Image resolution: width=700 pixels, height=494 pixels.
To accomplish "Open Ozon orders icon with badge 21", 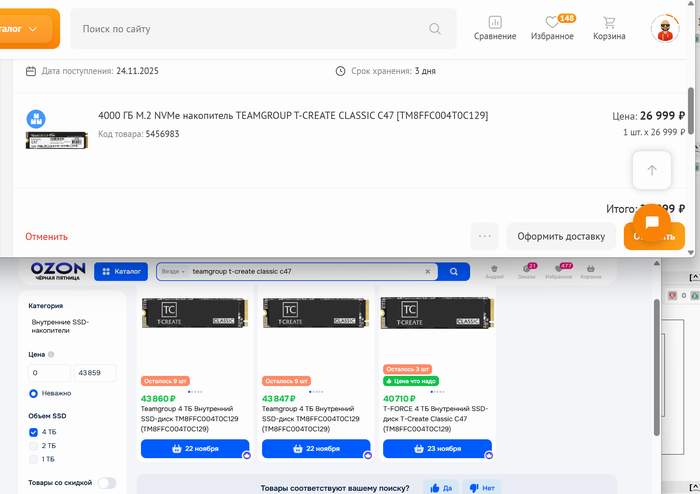I will tap(527, 271).
